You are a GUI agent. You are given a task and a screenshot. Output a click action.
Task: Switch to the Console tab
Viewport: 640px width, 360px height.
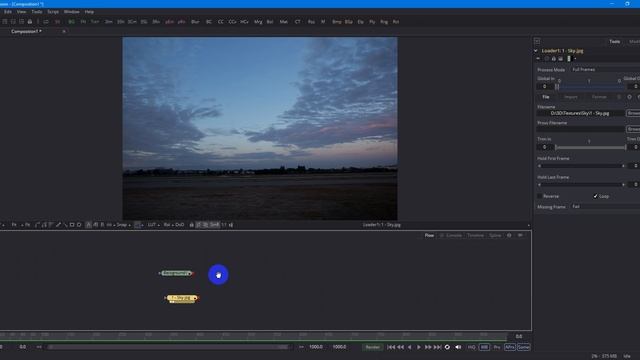(x=453, y=236)
